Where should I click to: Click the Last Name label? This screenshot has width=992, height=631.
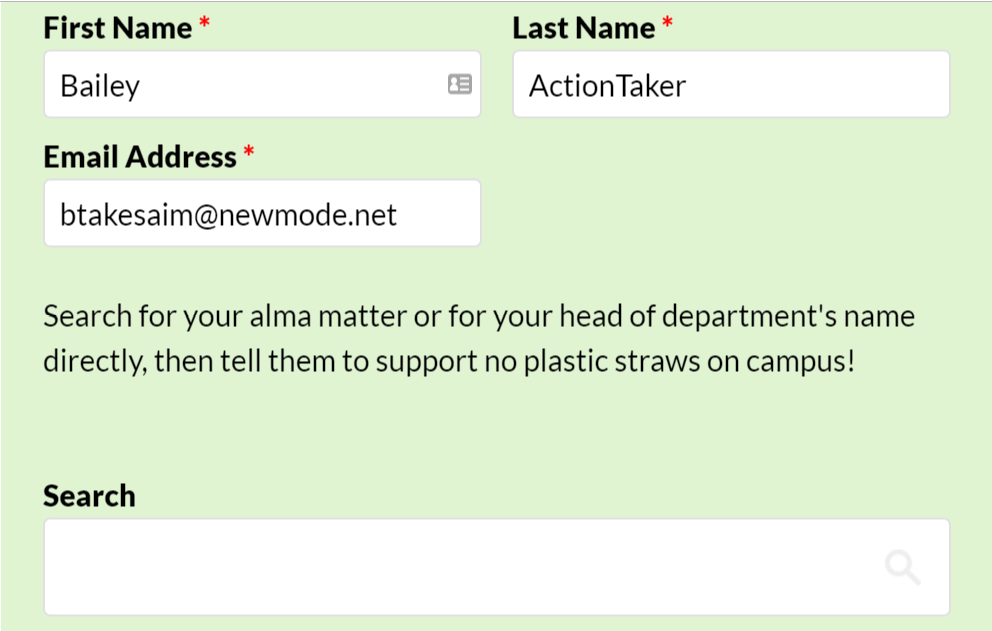[x=583, y=28]
